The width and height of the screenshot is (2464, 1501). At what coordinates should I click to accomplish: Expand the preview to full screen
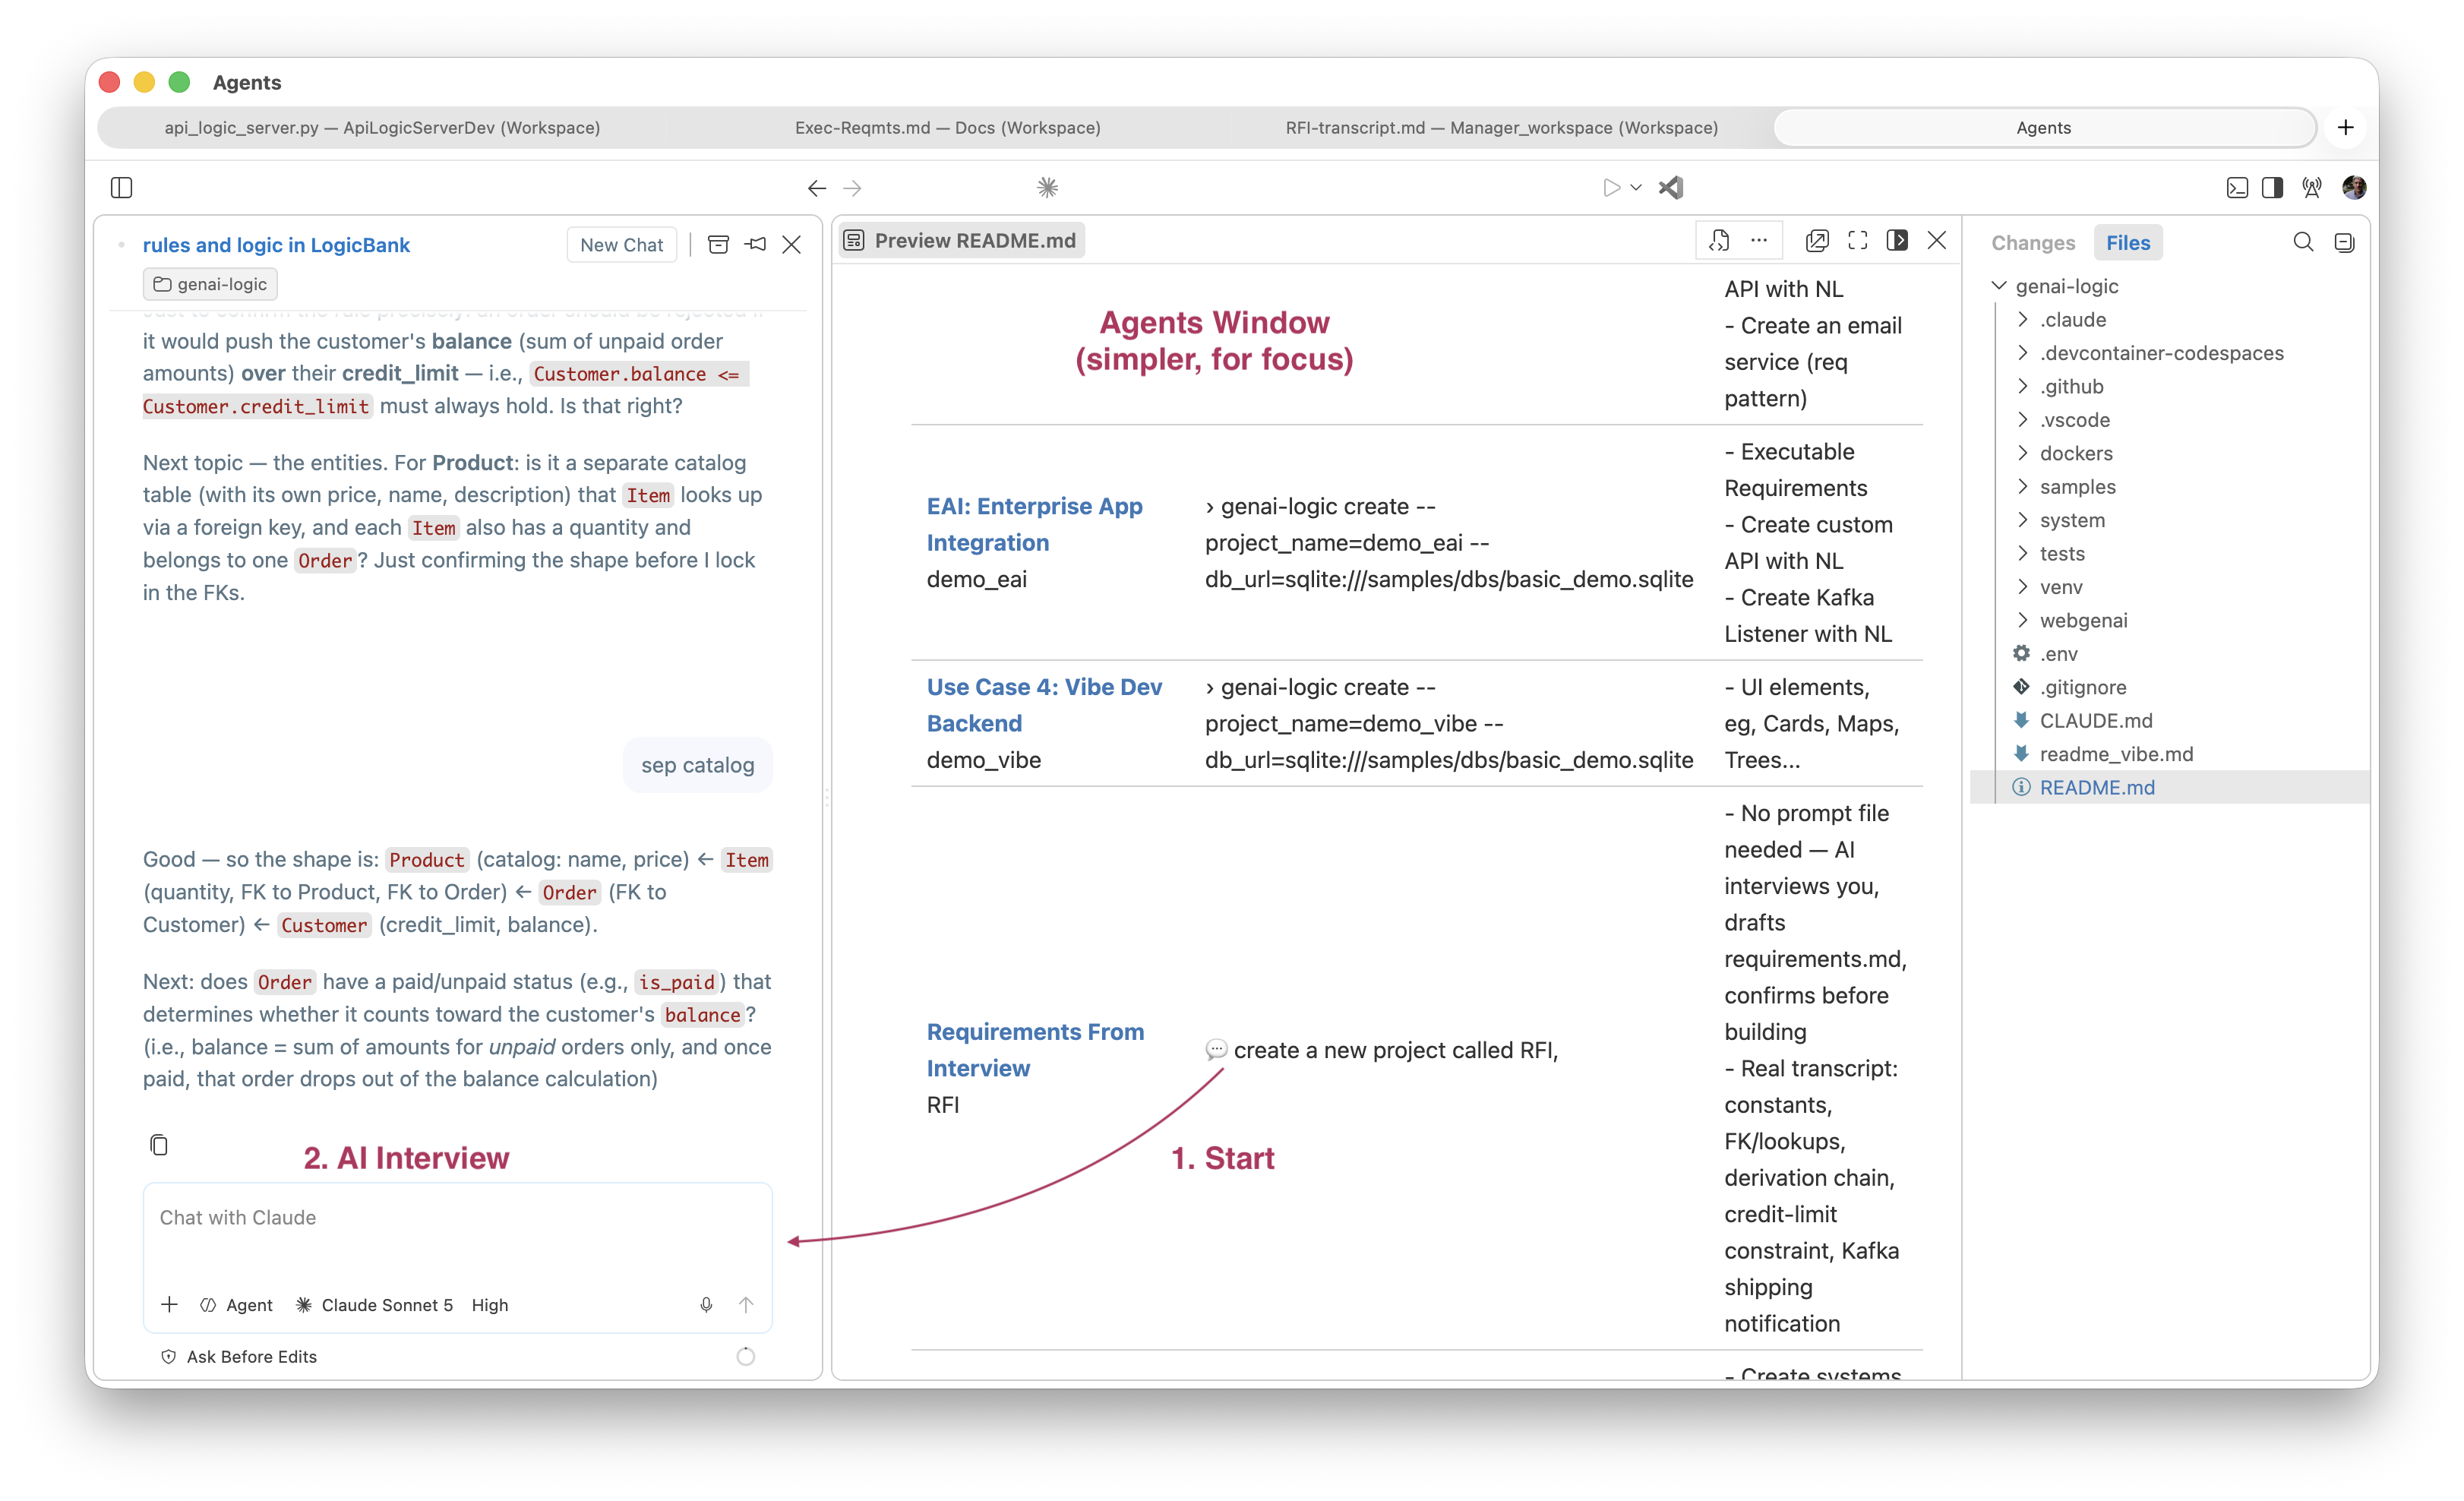coord(1858,241)
